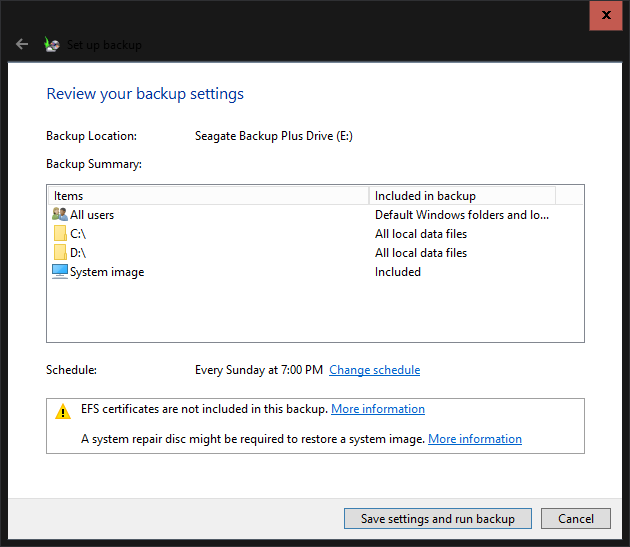
Task: Click the yellow warning icon
Action: [63, 410]
